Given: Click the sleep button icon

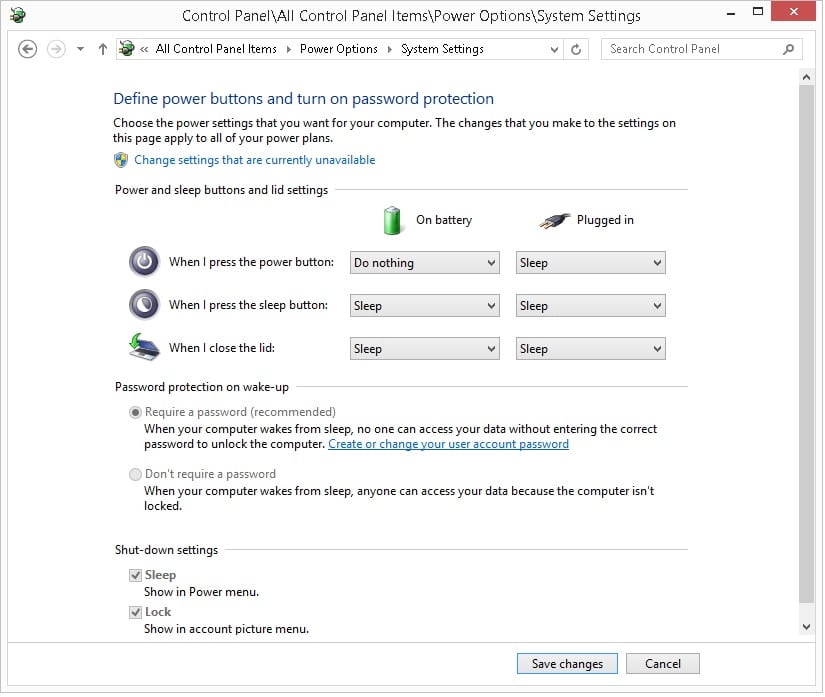Looking at the screenshot, I should pyautogui.click(x=143, y=304).
